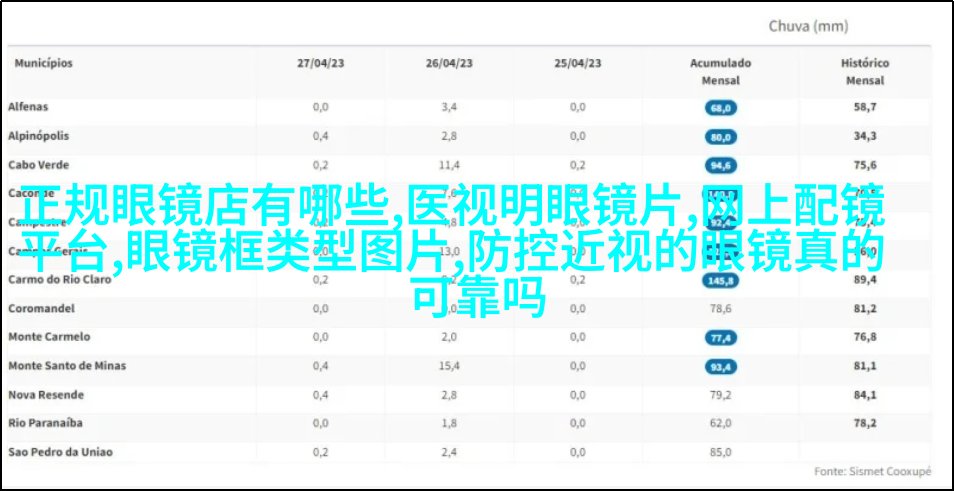
Task: Select the 94,6 badge in Cabo Verde row
Action: point(720,165)
